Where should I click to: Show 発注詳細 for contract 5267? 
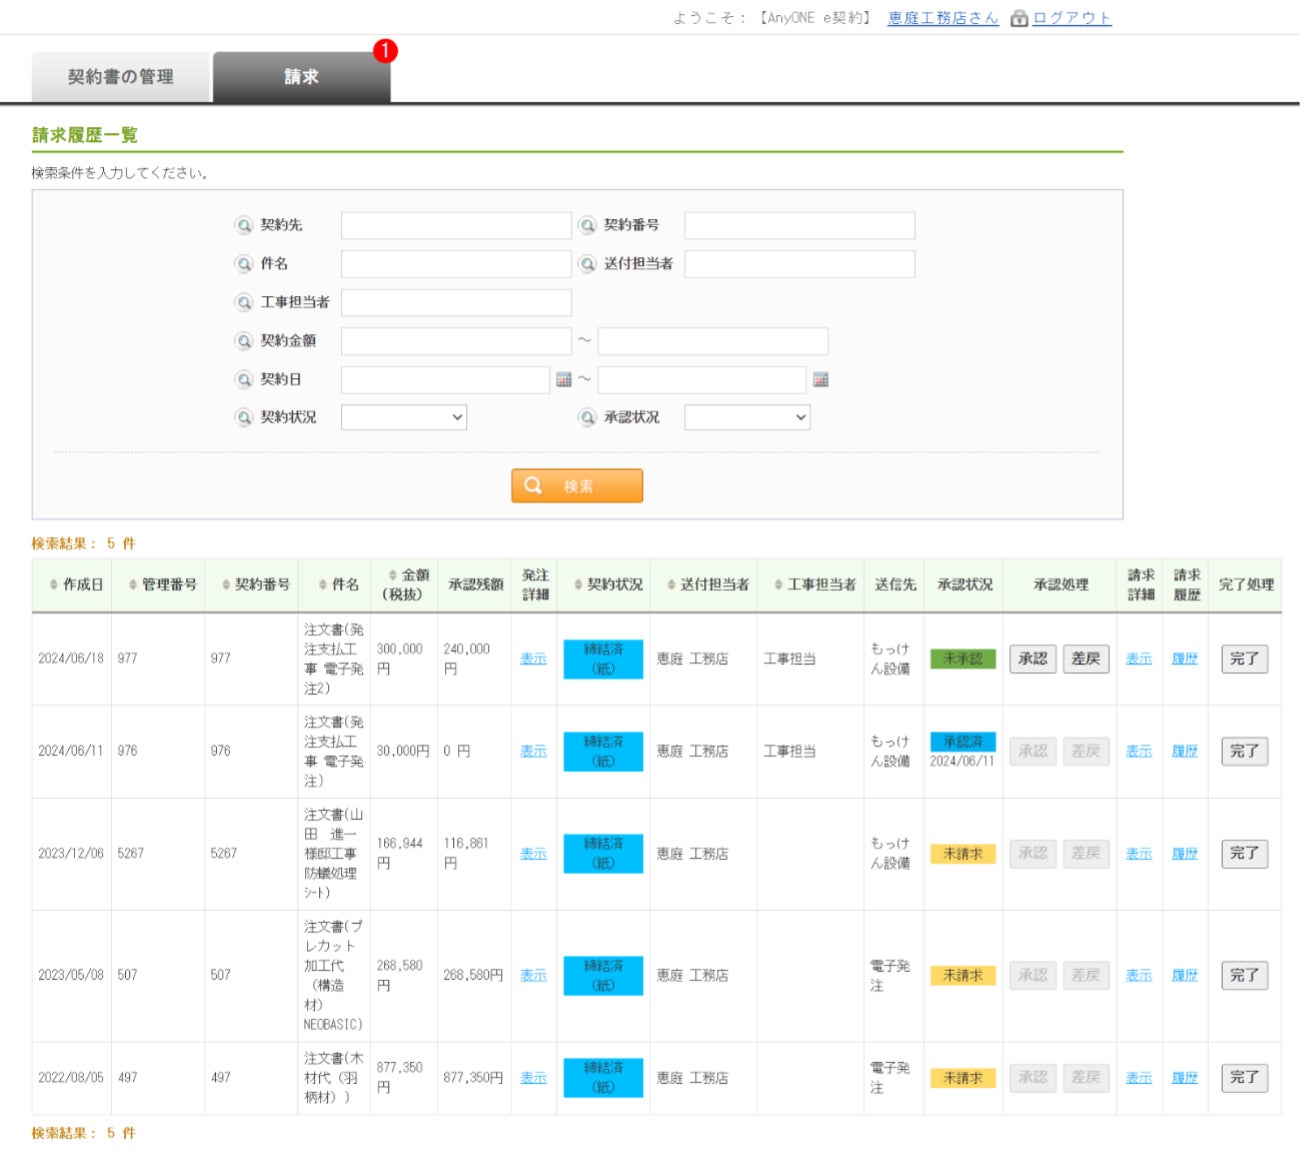[534, 854]
